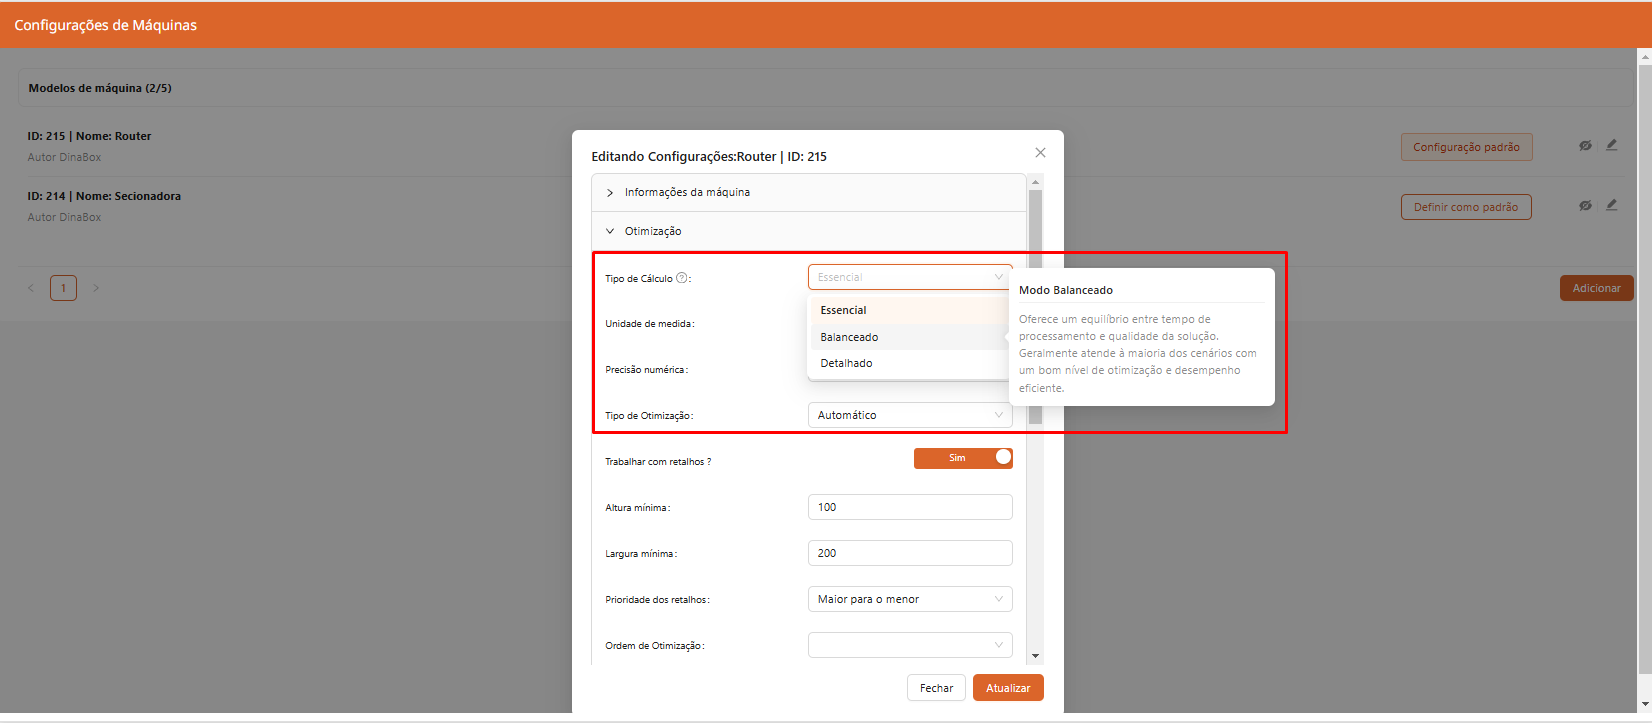This screenshot has height=723, width=1652.
Task: Click the Atualizar button
Action: (1008, 688)
